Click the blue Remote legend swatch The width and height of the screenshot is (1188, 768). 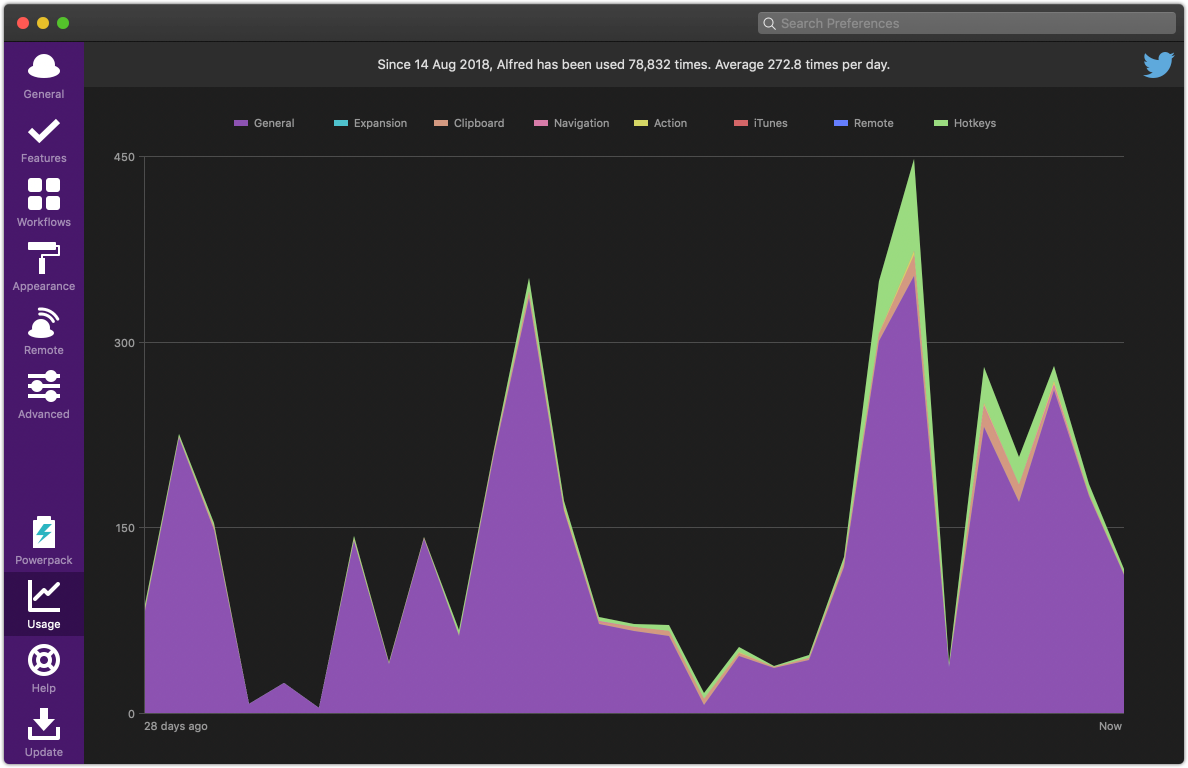[841, 123]
